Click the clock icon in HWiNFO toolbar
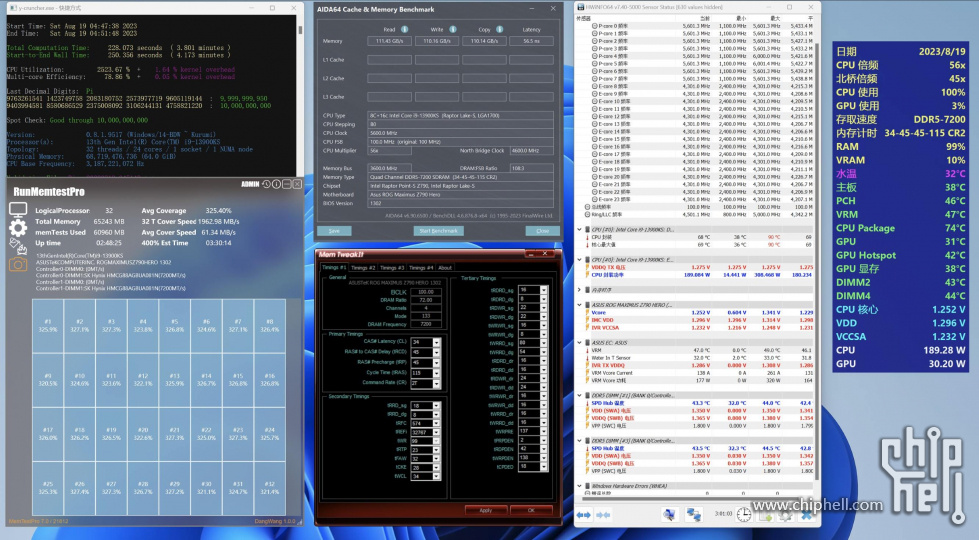Viewport: 979px width, 540px height. [744, 515]
